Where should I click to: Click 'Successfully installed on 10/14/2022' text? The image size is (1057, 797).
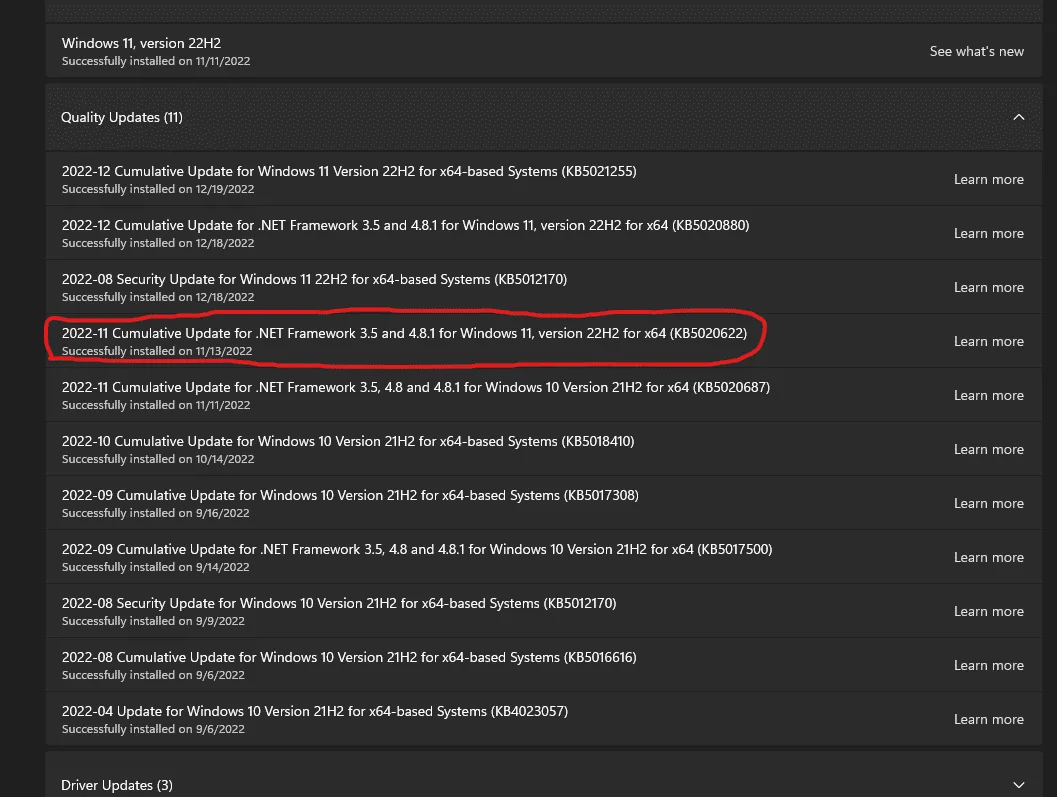(158, 459)
